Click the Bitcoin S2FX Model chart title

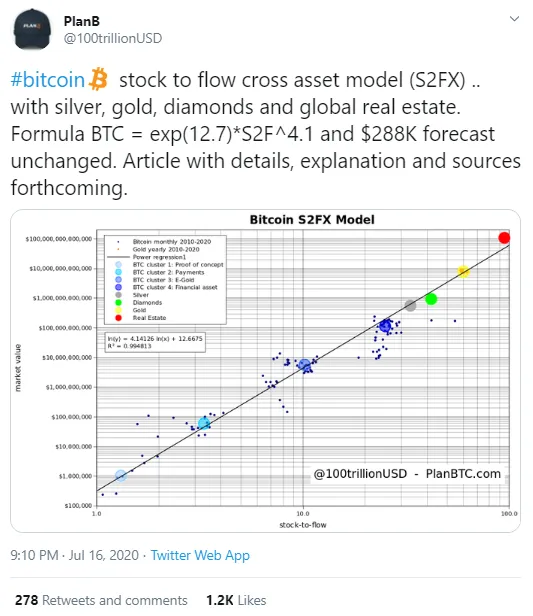[312, 220]
